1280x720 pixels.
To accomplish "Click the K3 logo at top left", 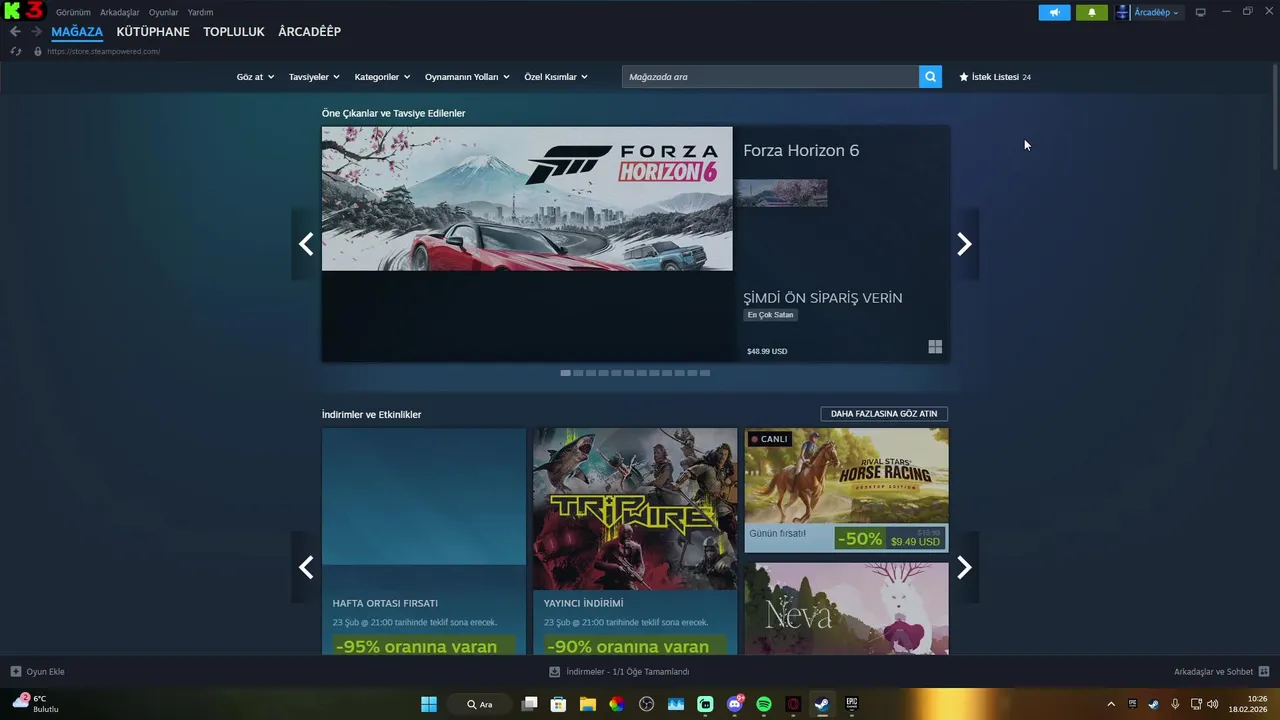I will pyautogui.click(x=23, y=11).
